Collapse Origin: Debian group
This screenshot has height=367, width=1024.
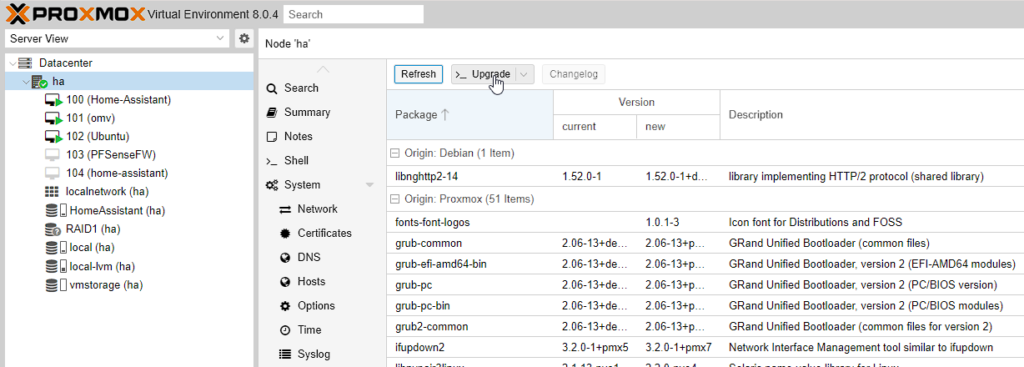point(394,153)
